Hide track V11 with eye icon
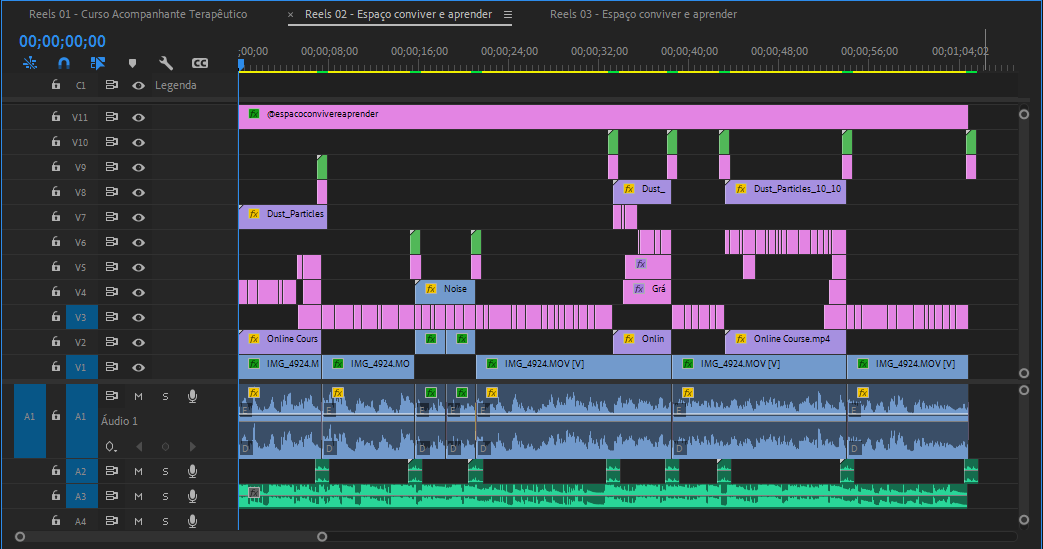 (138, 117)
